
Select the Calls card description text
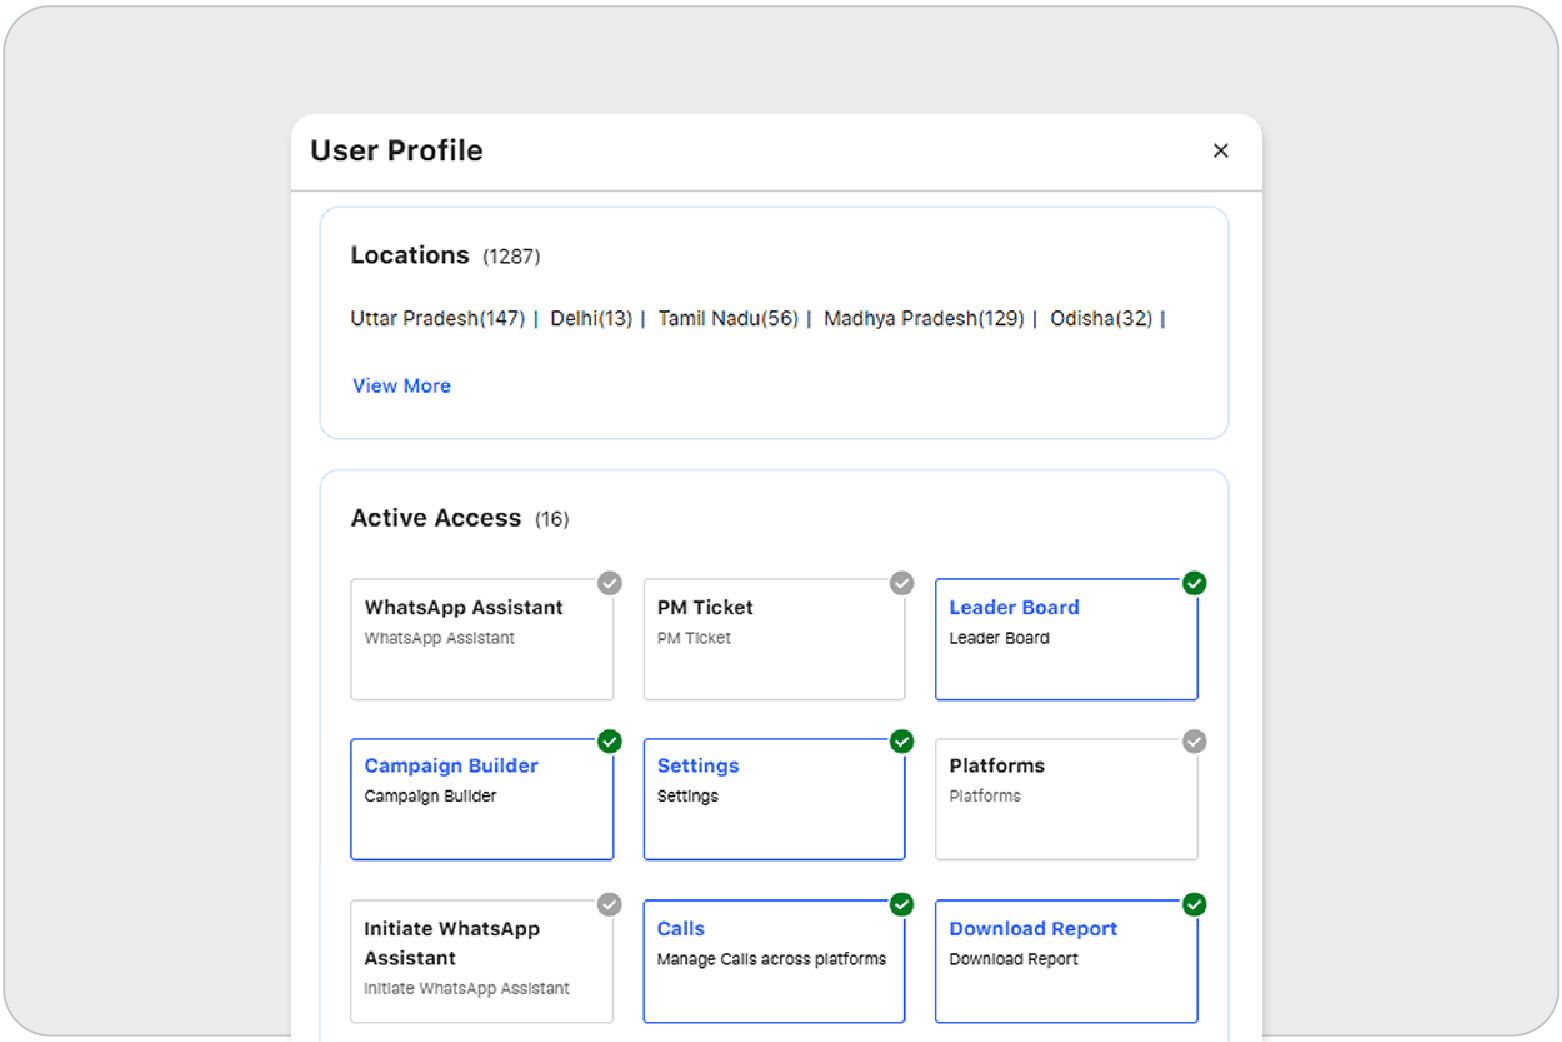770,959
